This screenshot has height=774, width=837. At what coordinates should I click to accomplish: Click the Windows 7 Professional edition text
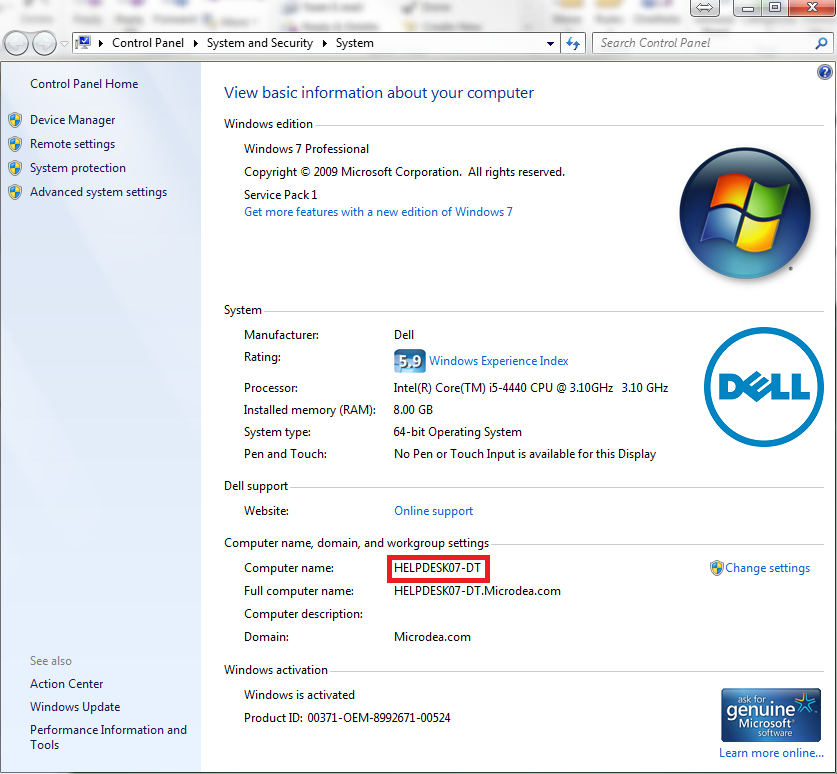(x=306, y=149)
